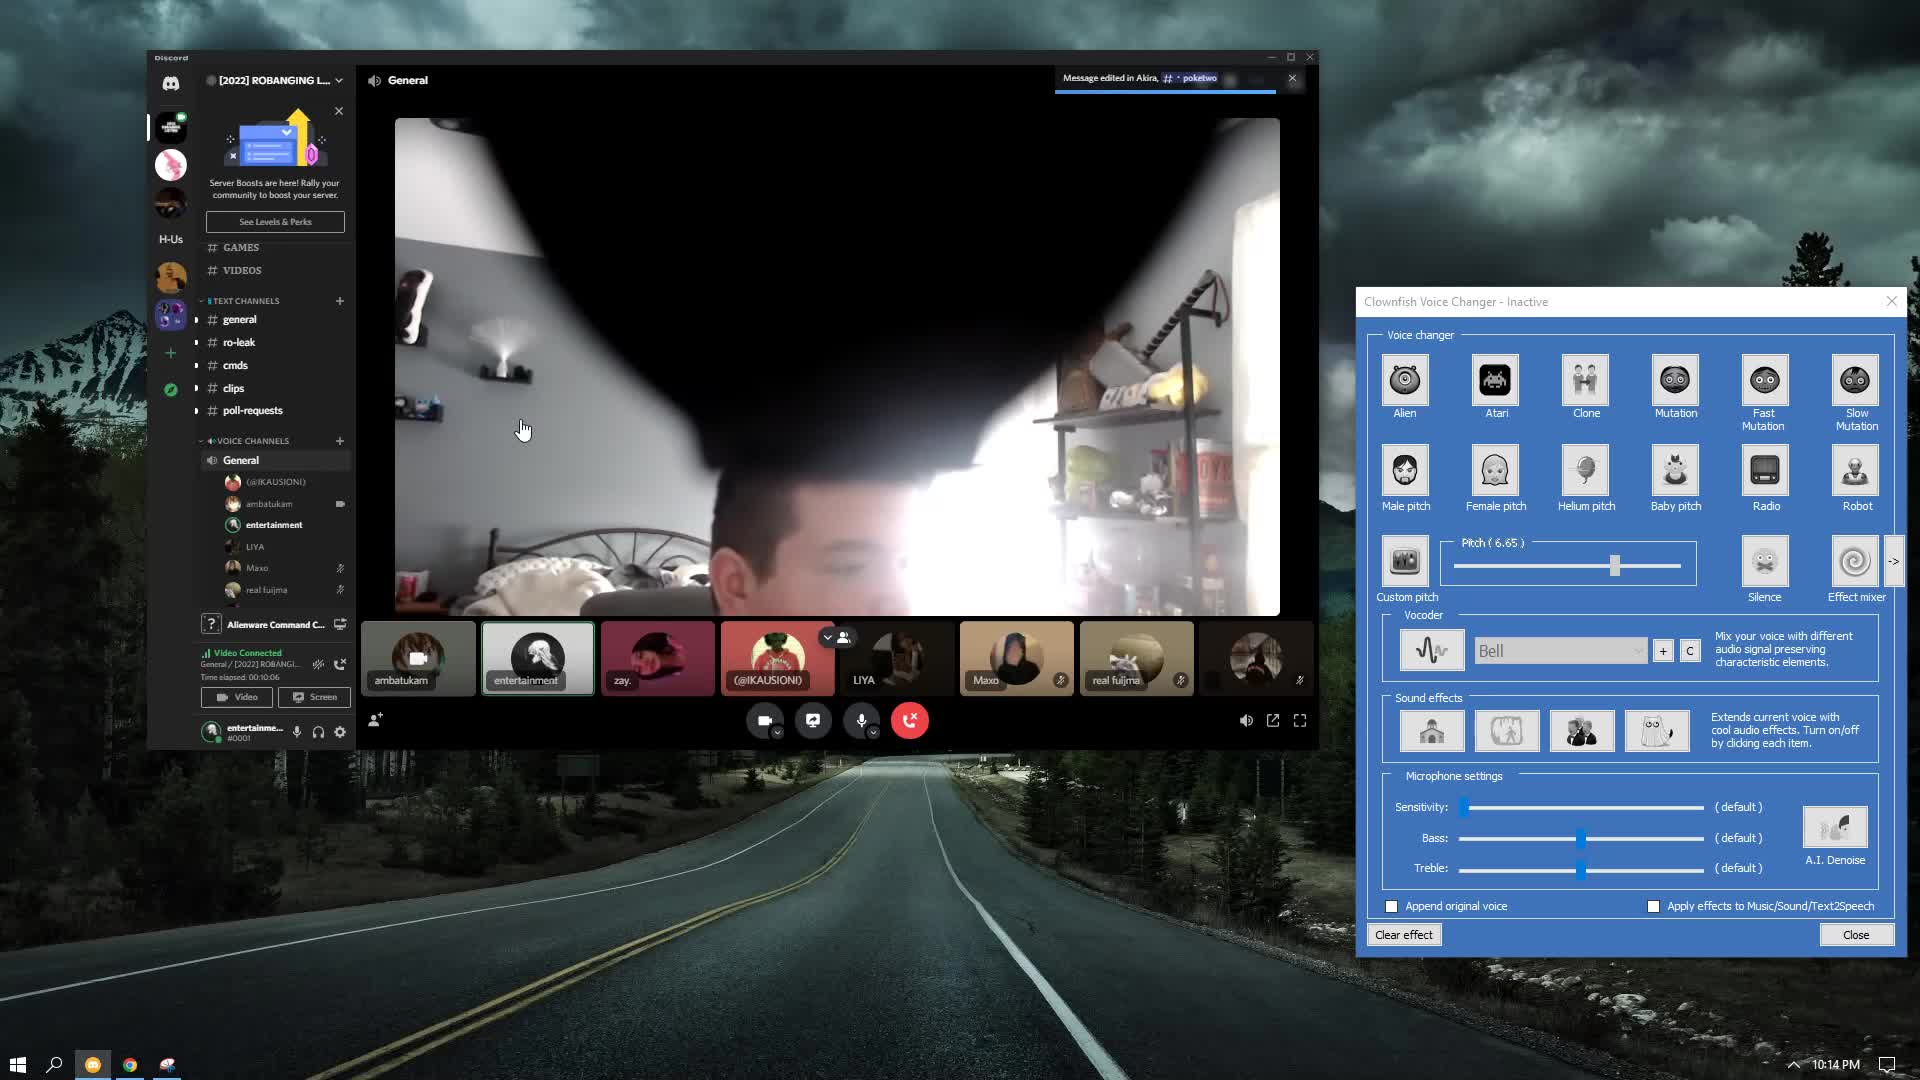Check Apply effects to Music/Sound/Text2Speech
This screenshot has height=1080, width=1920.
1653,906
